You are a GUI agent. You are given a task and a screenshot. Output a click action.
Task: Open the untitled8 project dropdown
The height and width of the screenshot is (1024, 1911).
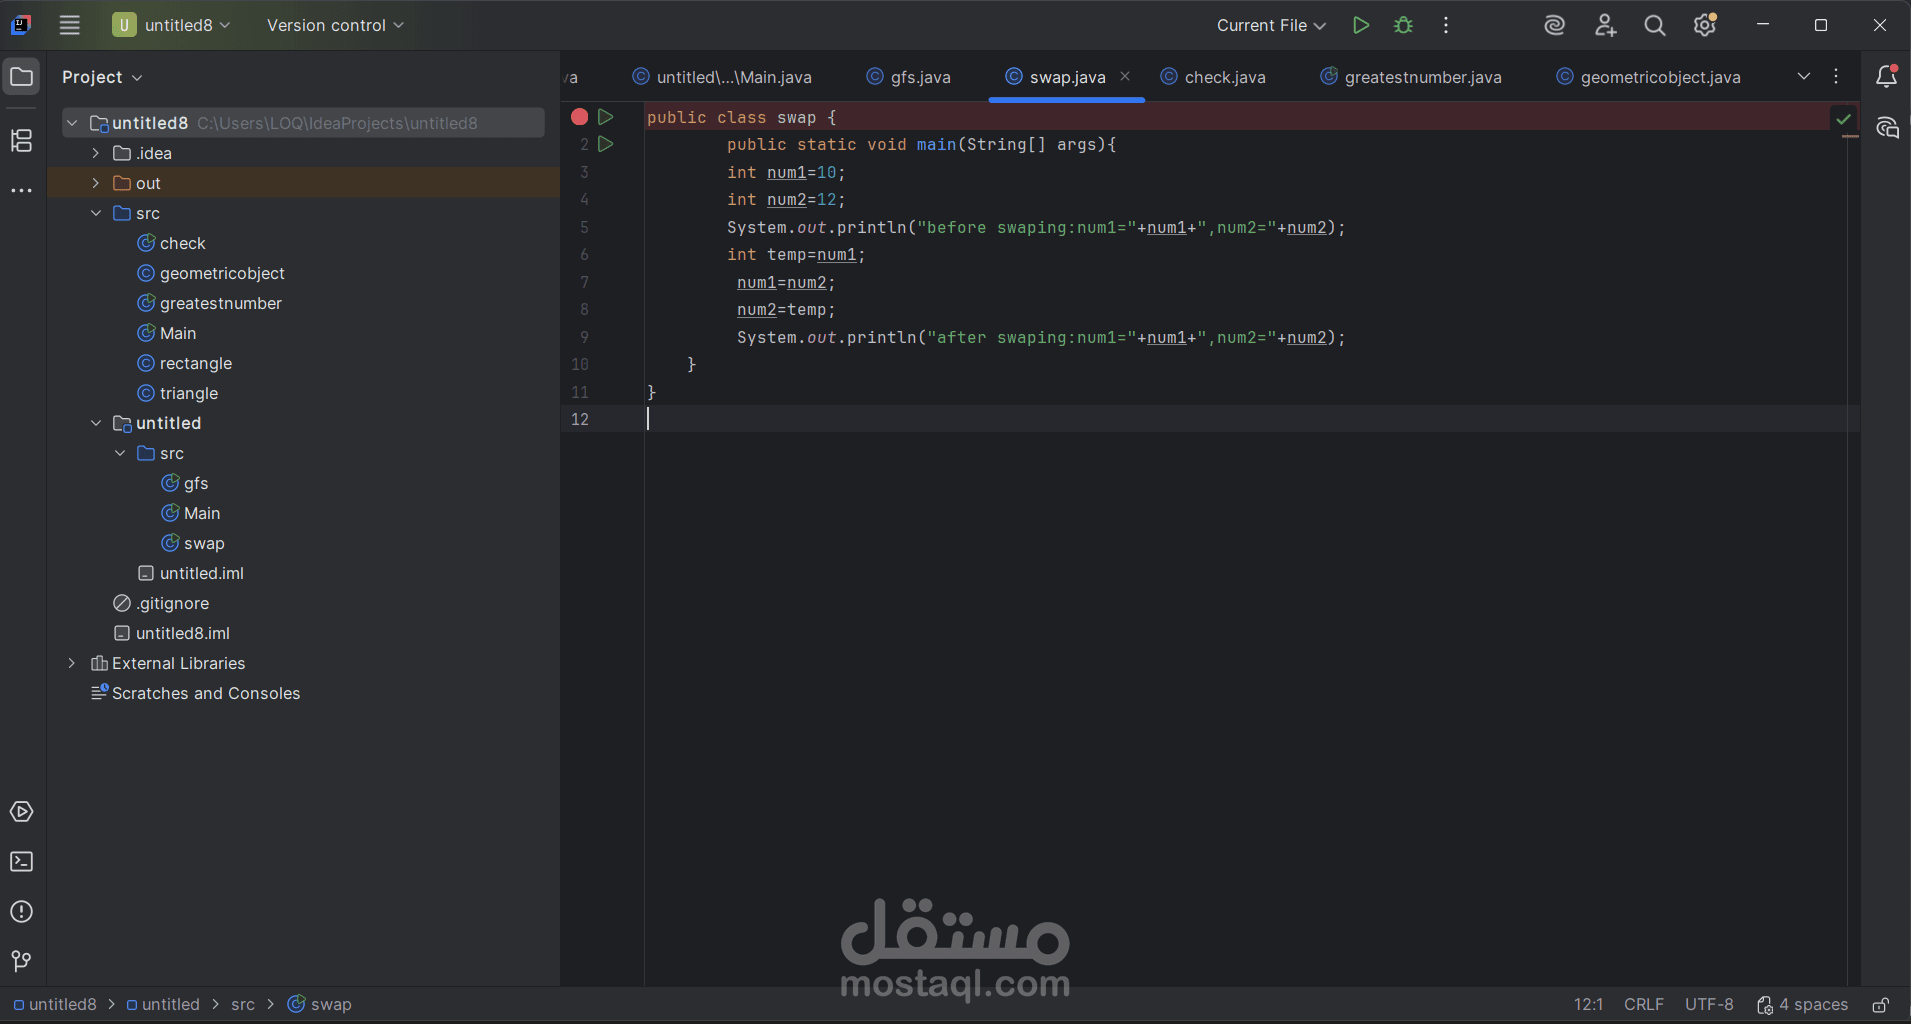click(x=172, y=25)
